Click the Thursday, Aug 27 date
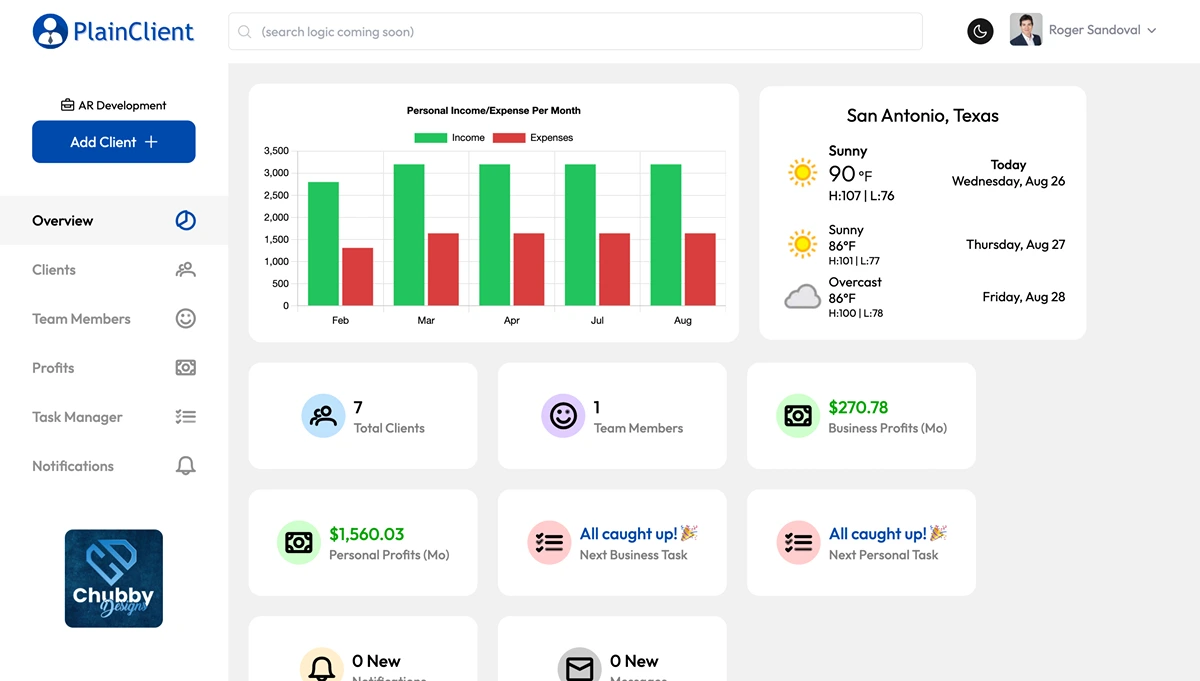 click(x=1015, y=244)
